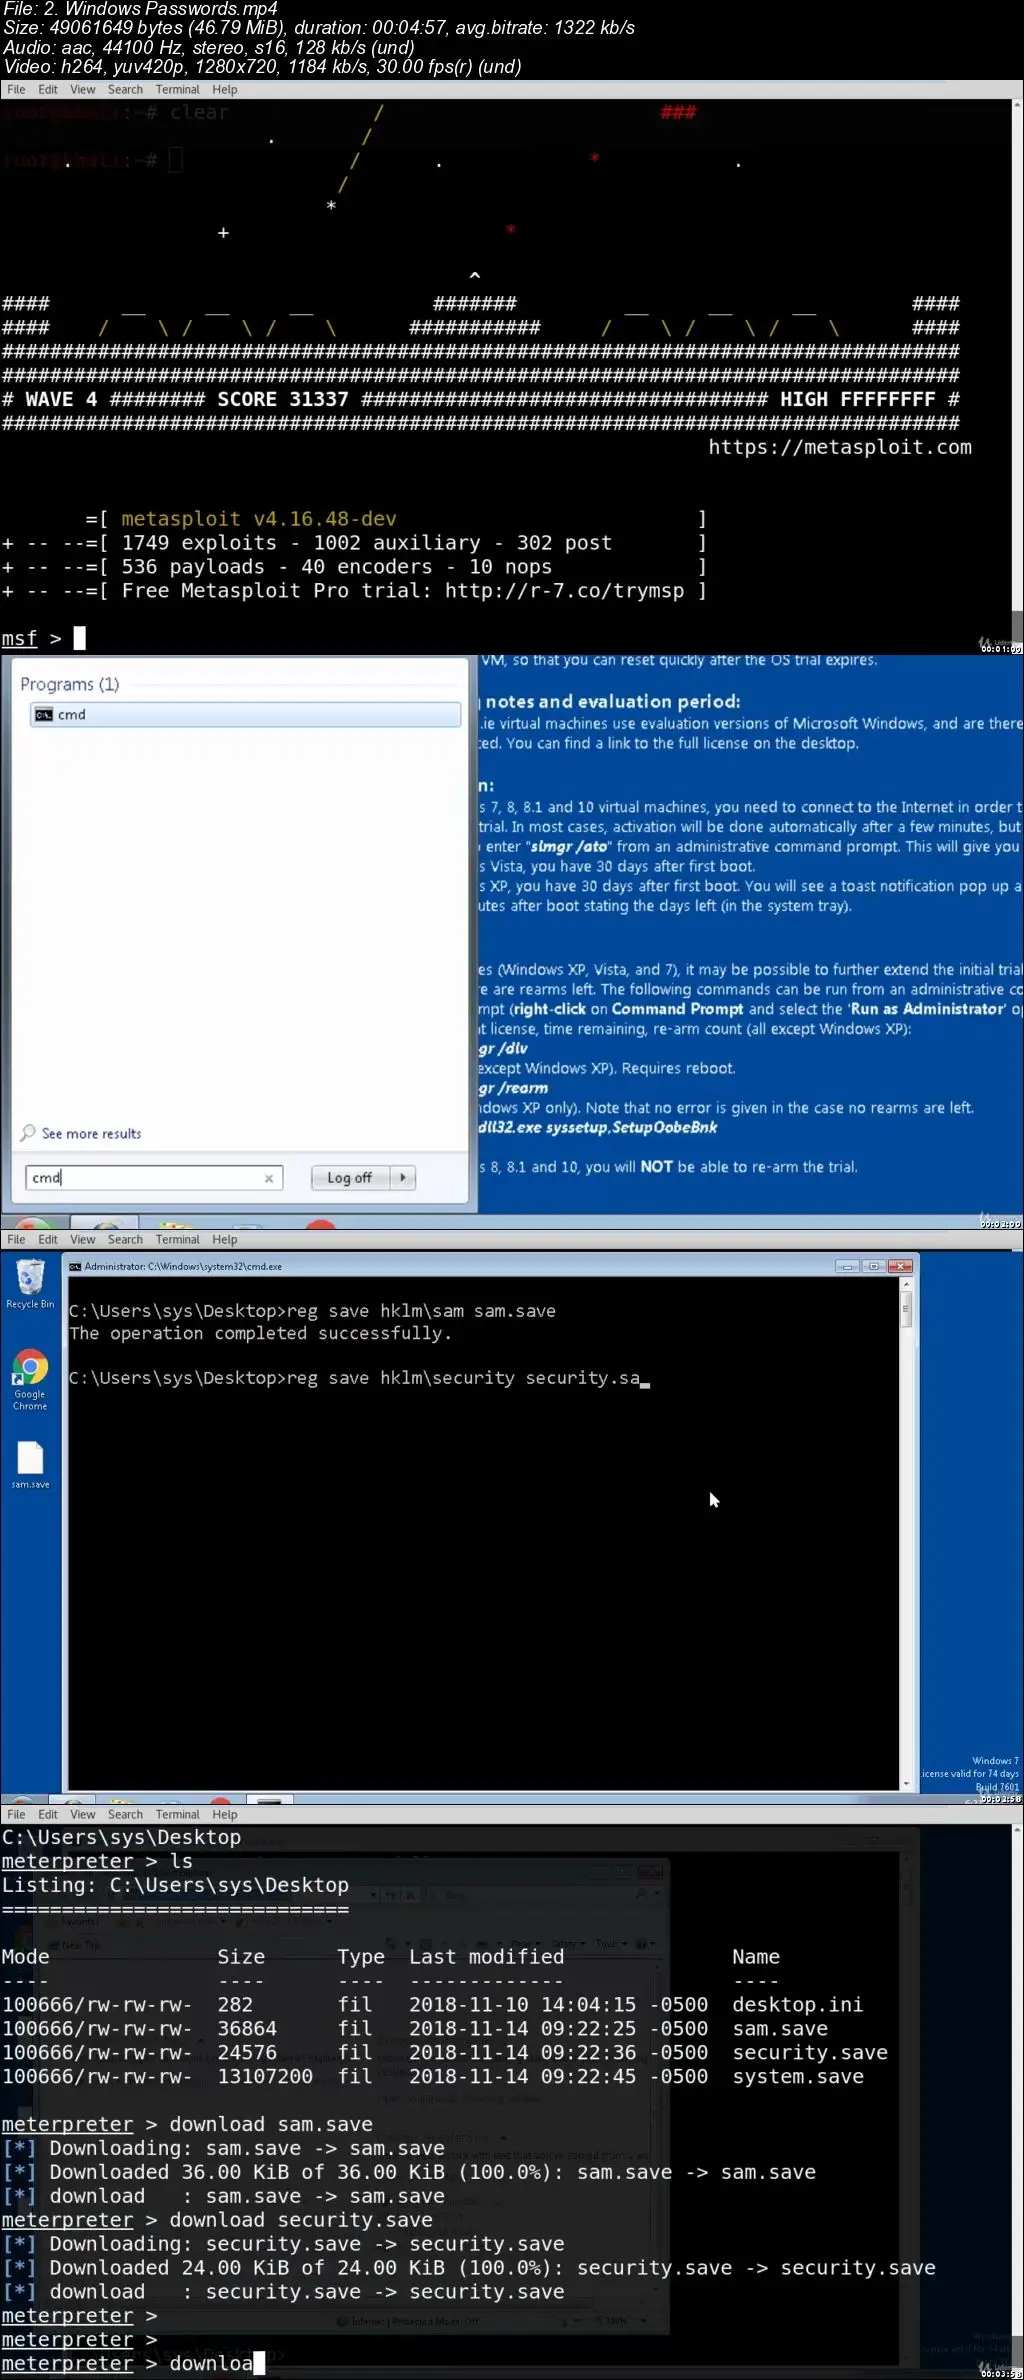
Task: Open View menu above the meterpreter session
Action: point(83,1814)
